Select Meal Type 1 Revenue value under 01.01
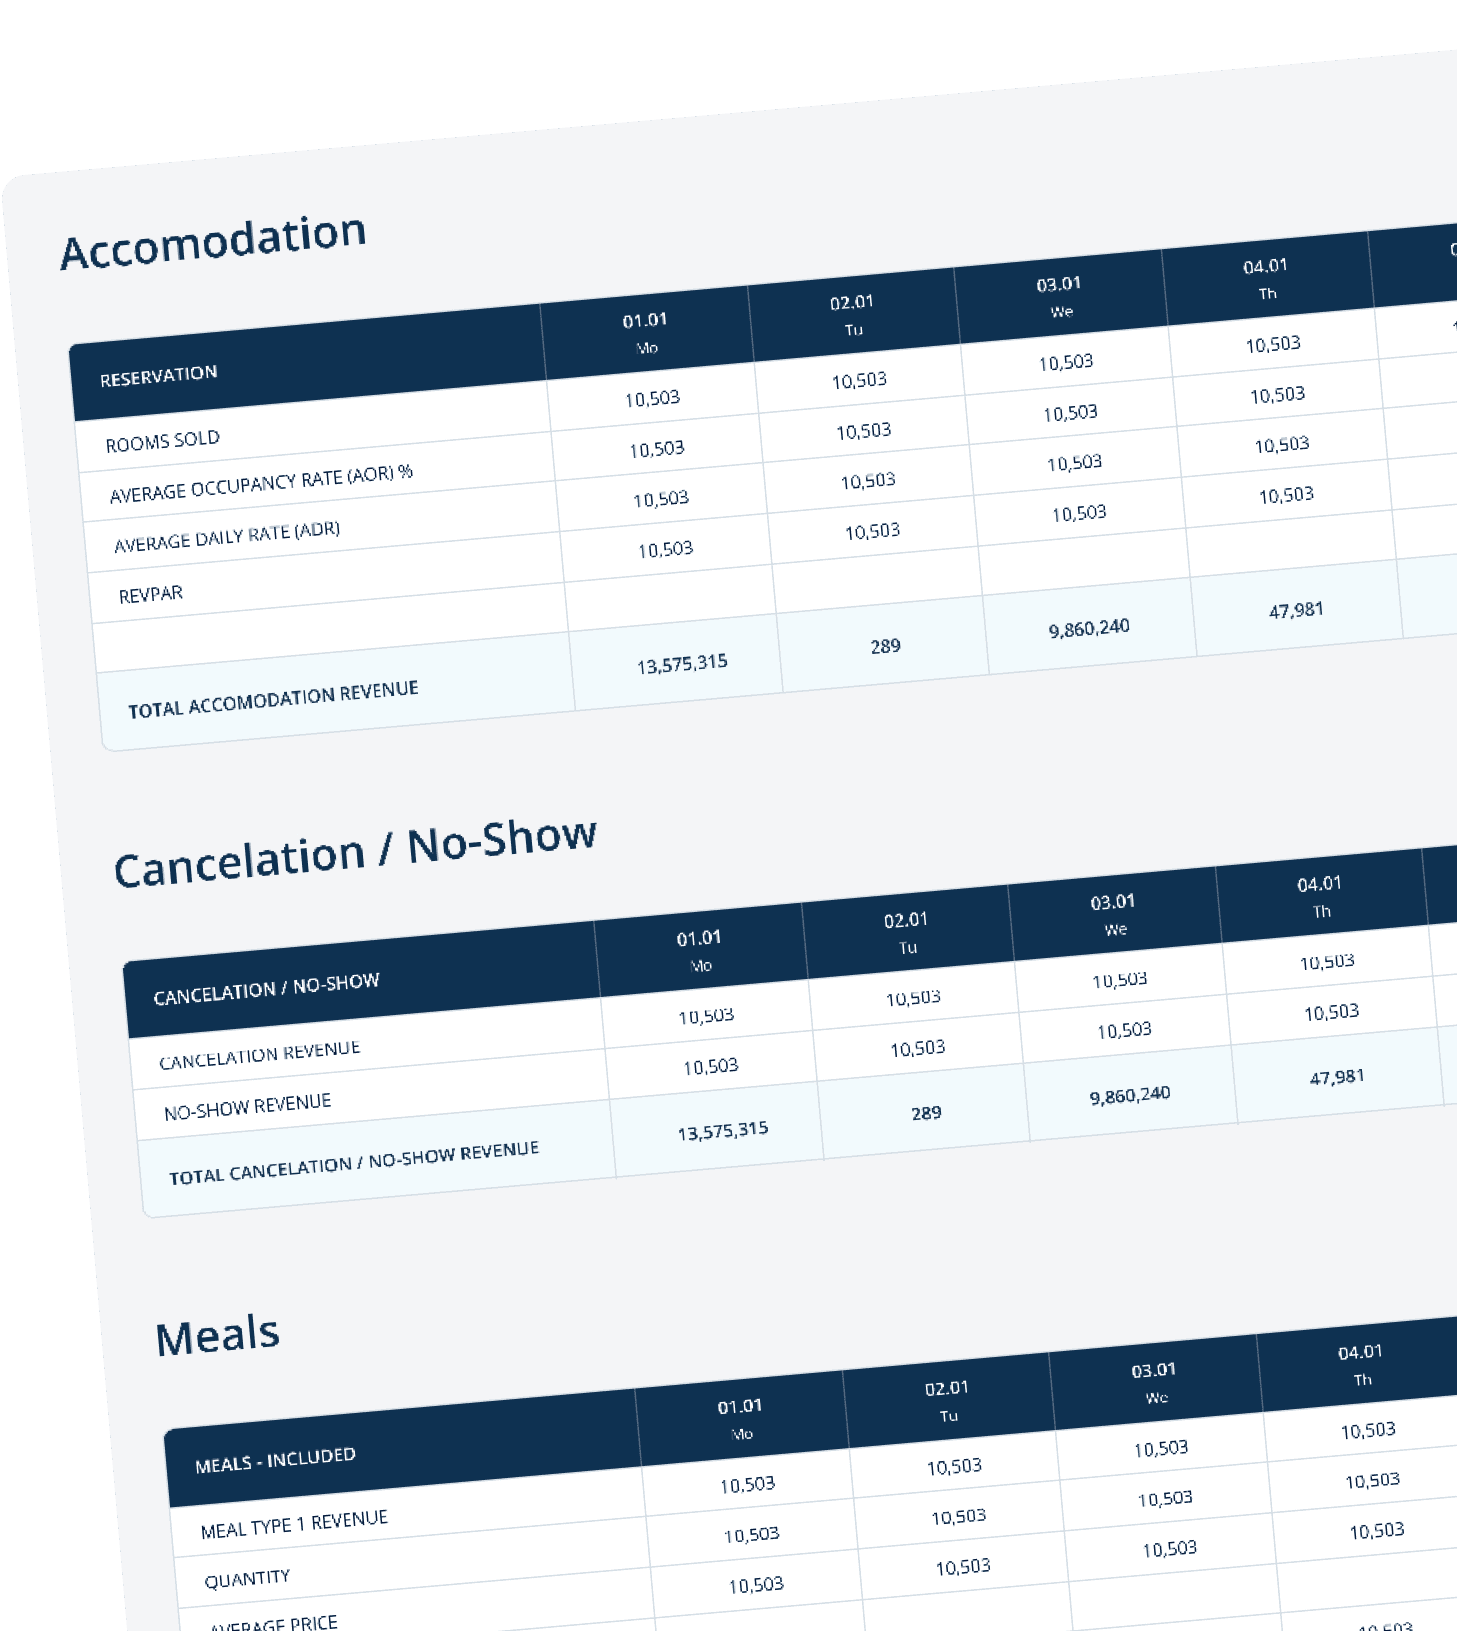 pos(747,1485)
